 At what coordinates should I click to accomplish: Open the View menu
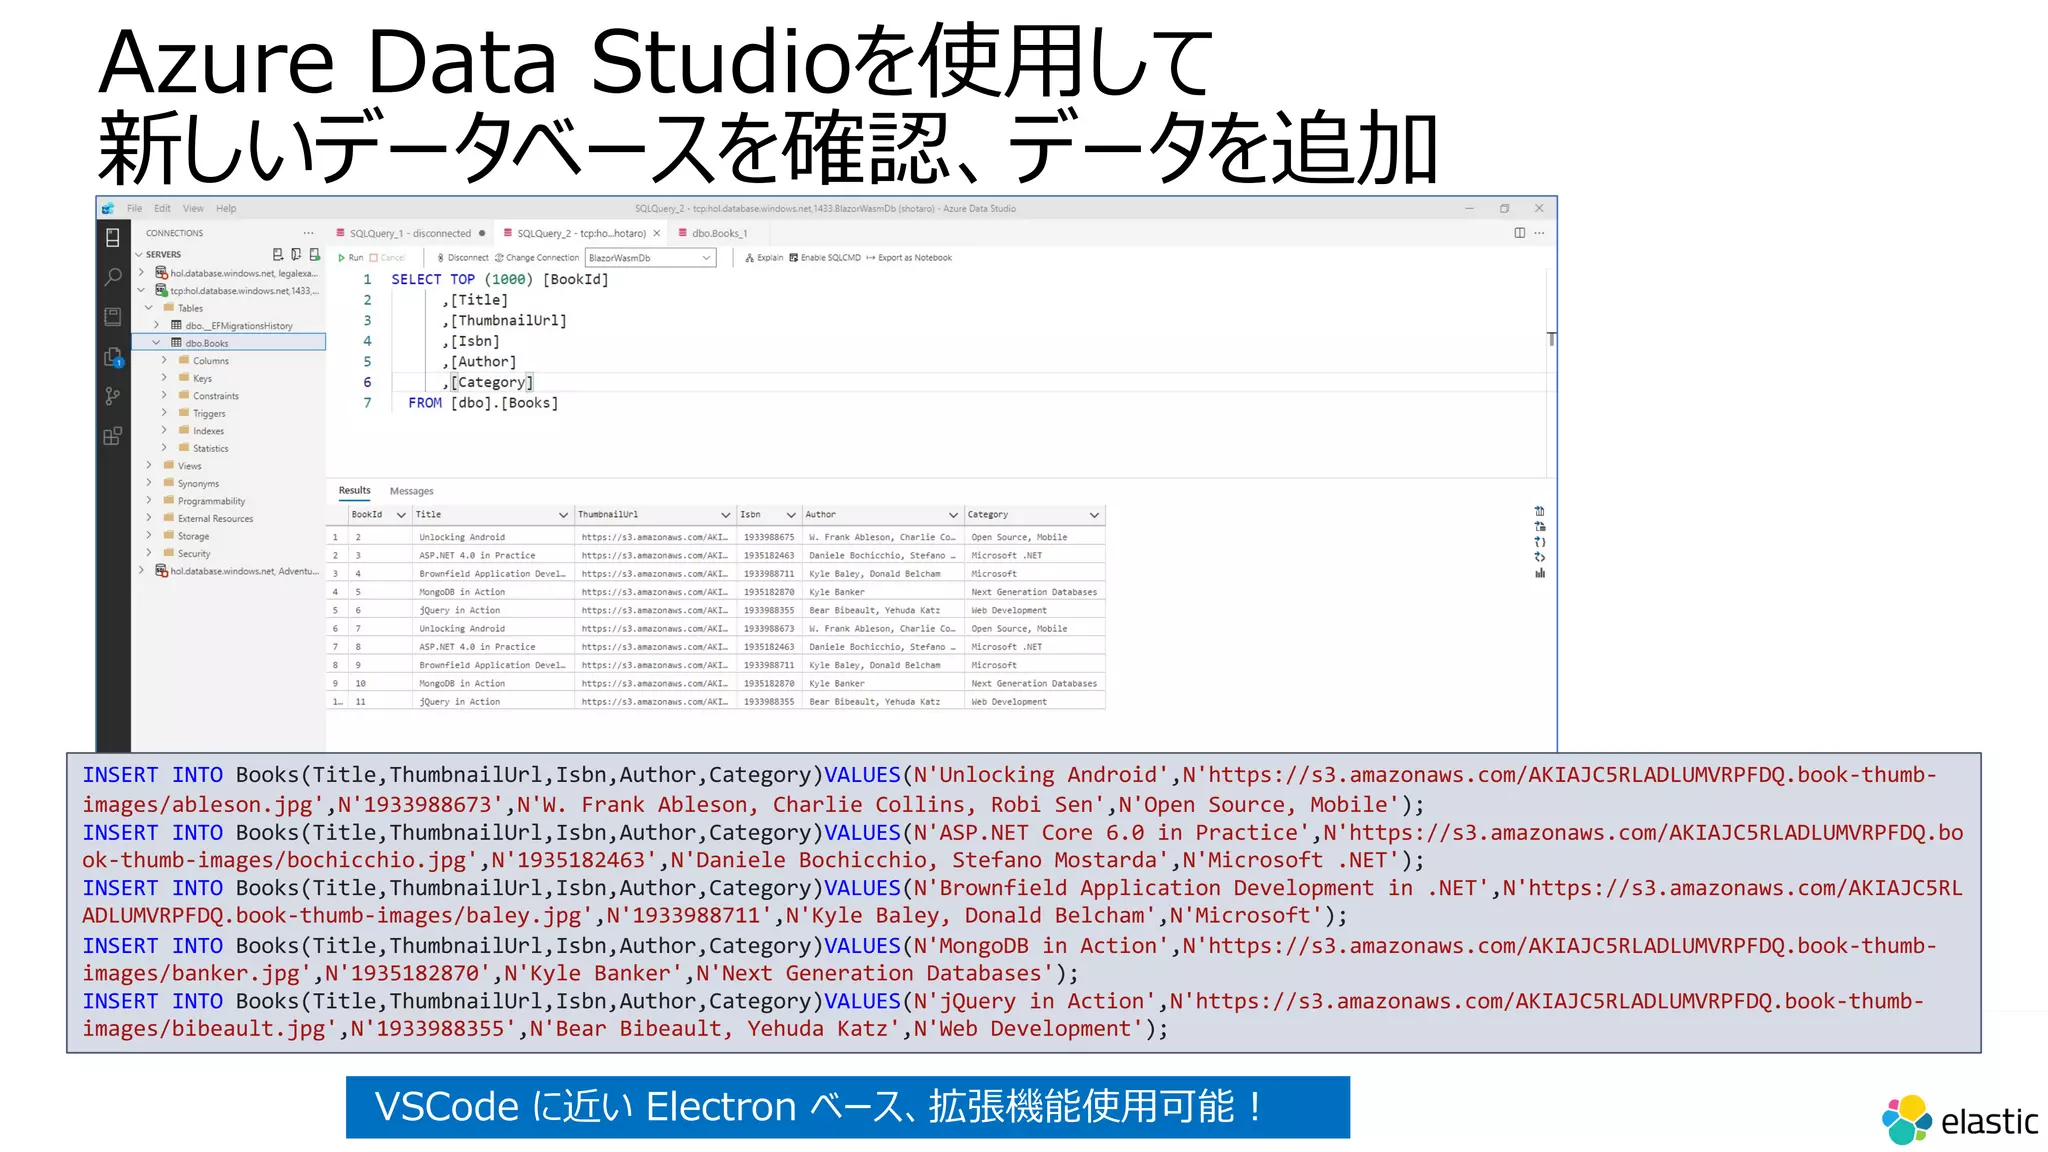193,208
